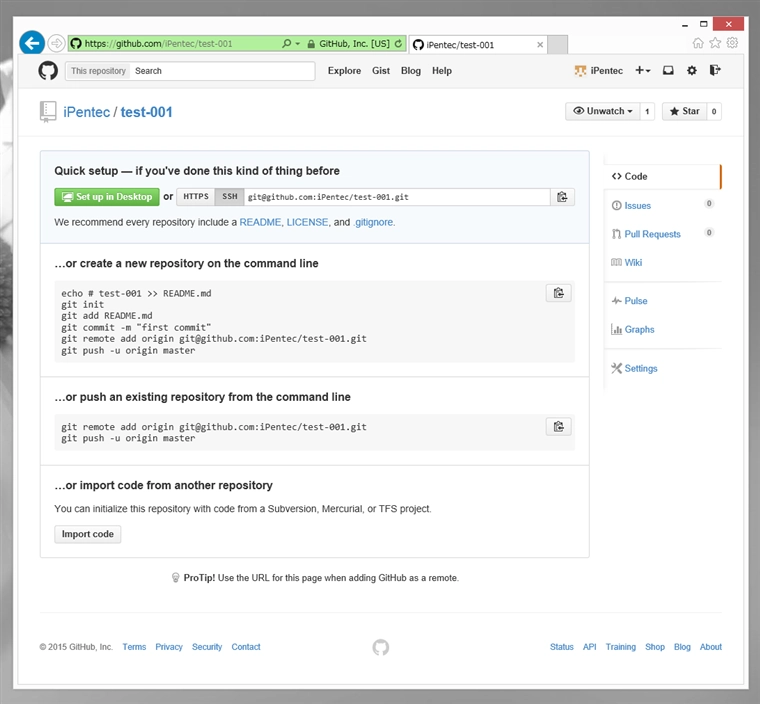Screen dimensions: 760x704
Task: Open the plus create-new dropdown
Action: pos(642,71)
